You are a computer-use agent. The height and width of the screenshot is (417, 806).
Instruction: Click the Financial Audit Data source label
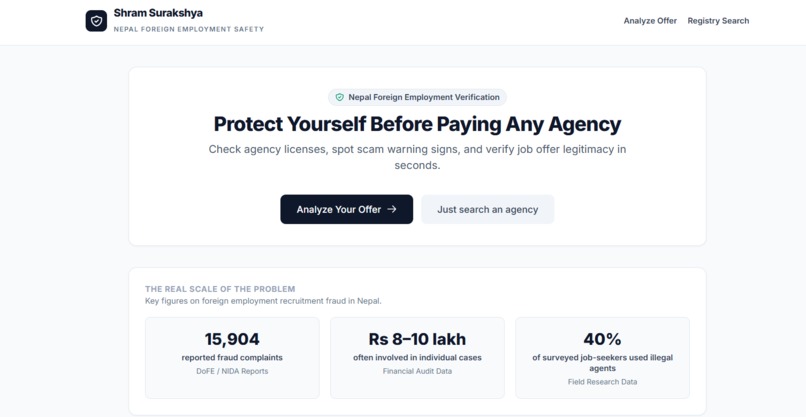tap(417, 371)
